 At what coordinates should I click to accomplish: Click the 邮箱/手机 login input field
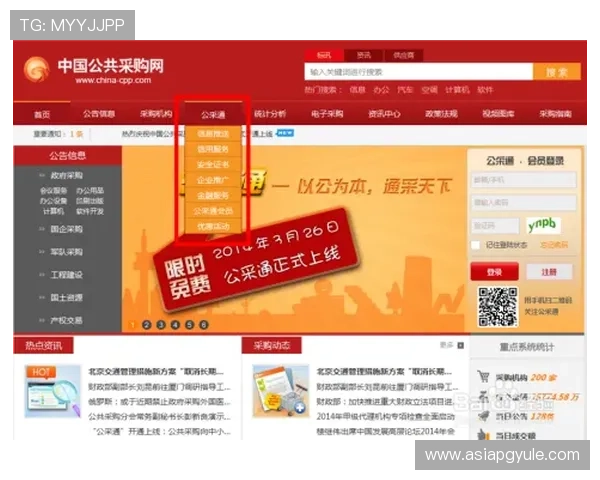(x=523, y=180)
